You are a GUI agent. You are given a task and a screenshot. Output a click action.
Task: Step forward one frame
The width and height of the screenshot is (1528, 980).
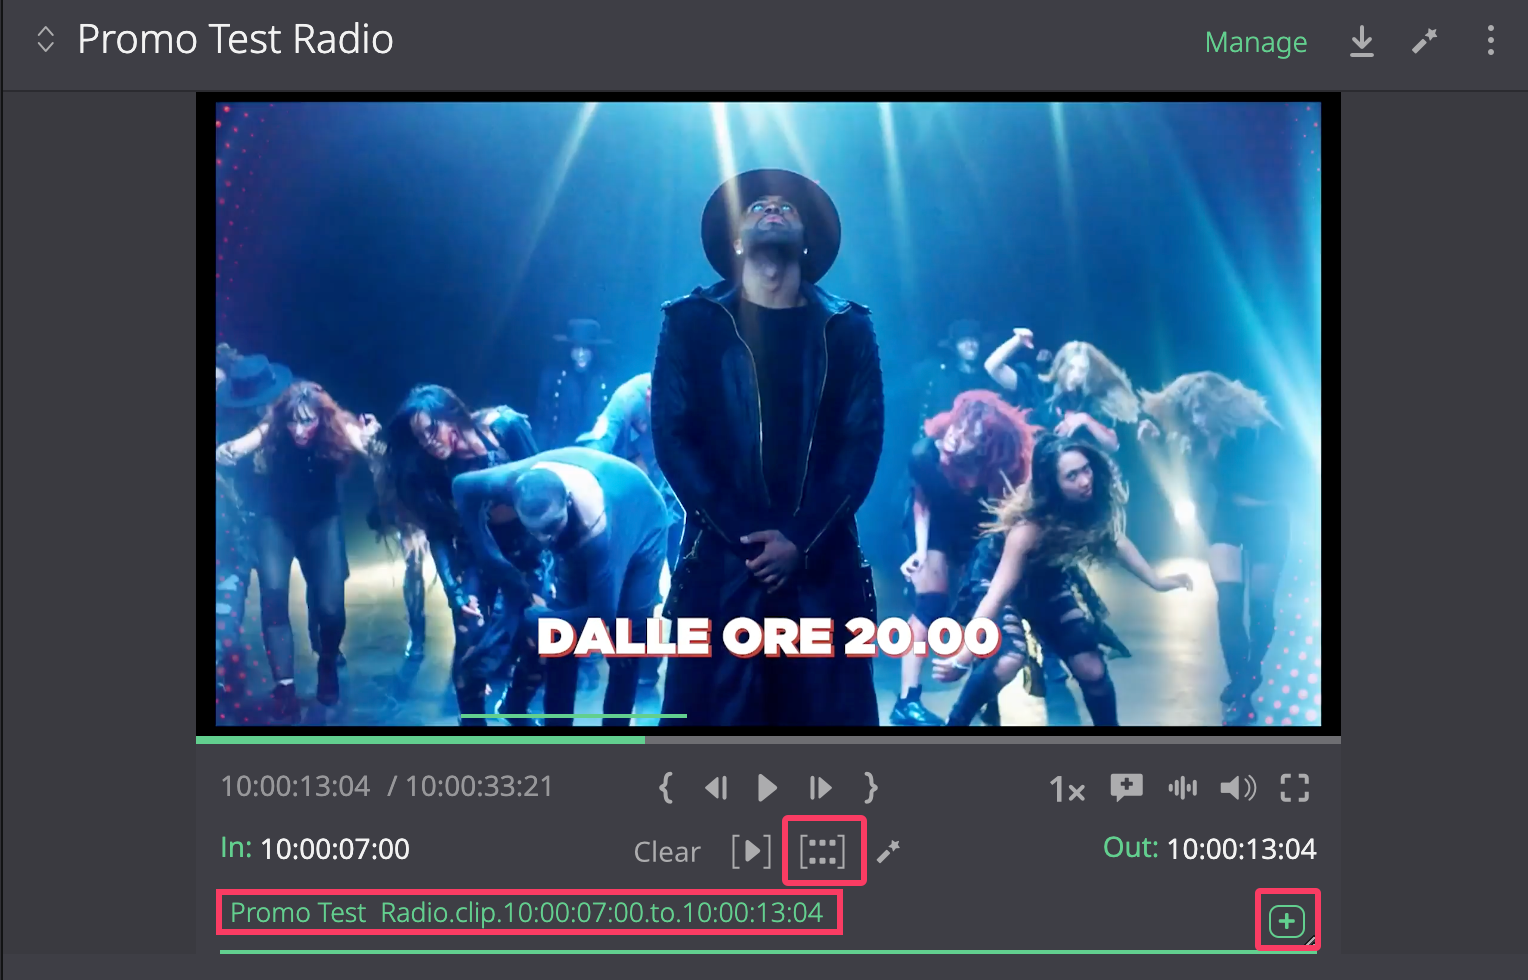pos(820,788)
